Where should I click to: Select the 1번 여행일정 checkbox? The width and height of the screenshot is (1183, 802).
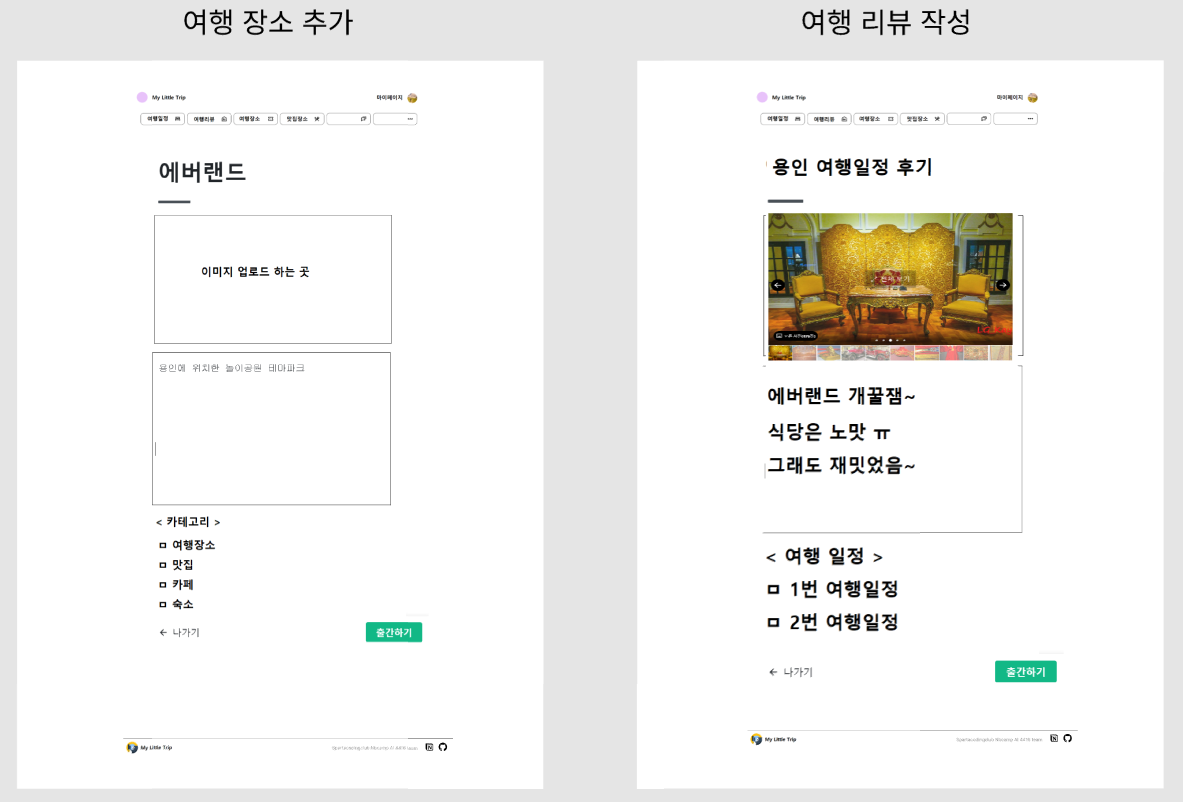point(773,589)
